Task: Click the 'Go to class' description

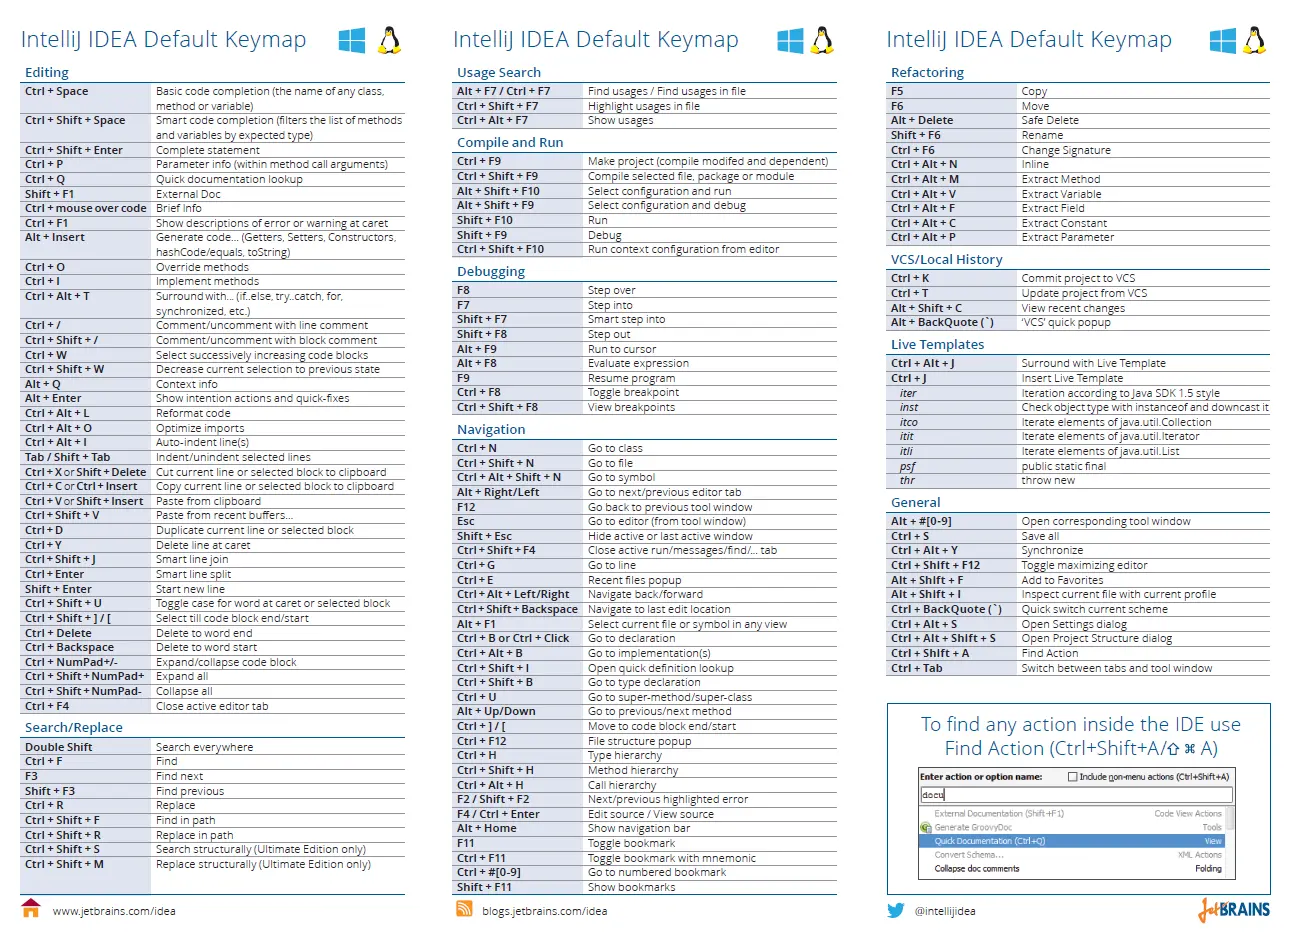Action: pos(615,449)
